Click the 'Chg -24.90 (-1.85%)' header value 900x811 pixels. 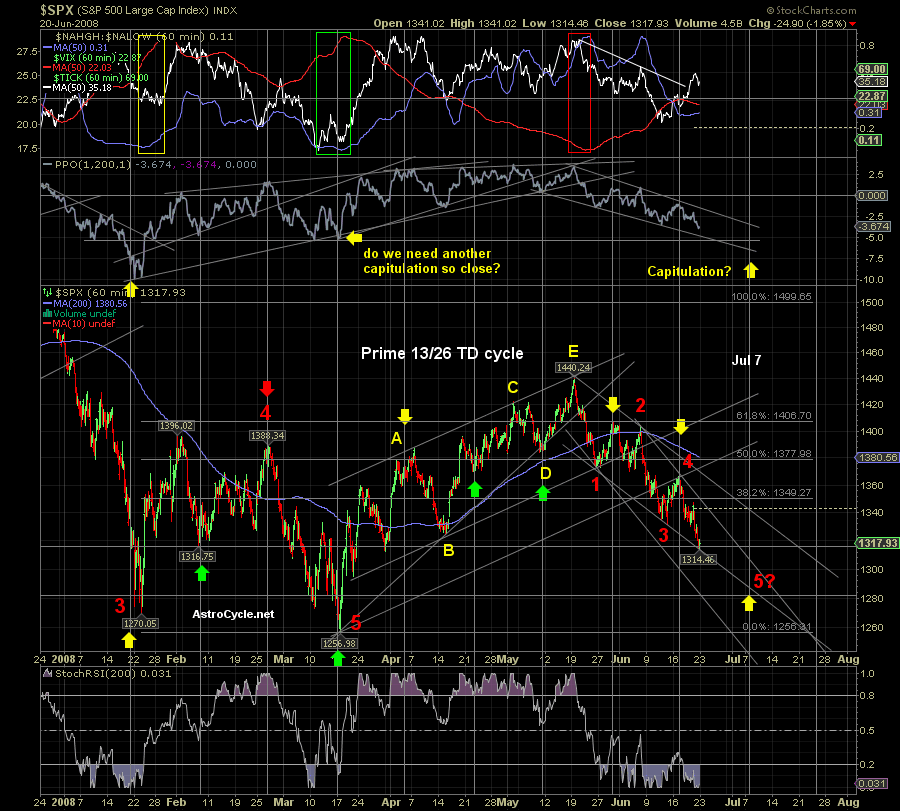pos(797,24)
